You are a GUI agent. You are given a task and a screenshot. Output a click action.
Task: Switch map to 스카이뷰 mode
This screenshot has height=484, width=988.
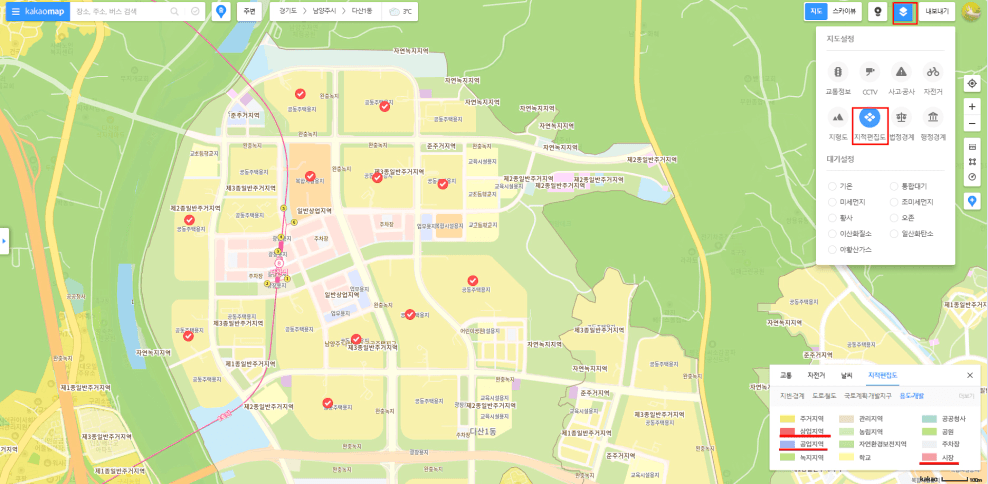pos(846,12)
